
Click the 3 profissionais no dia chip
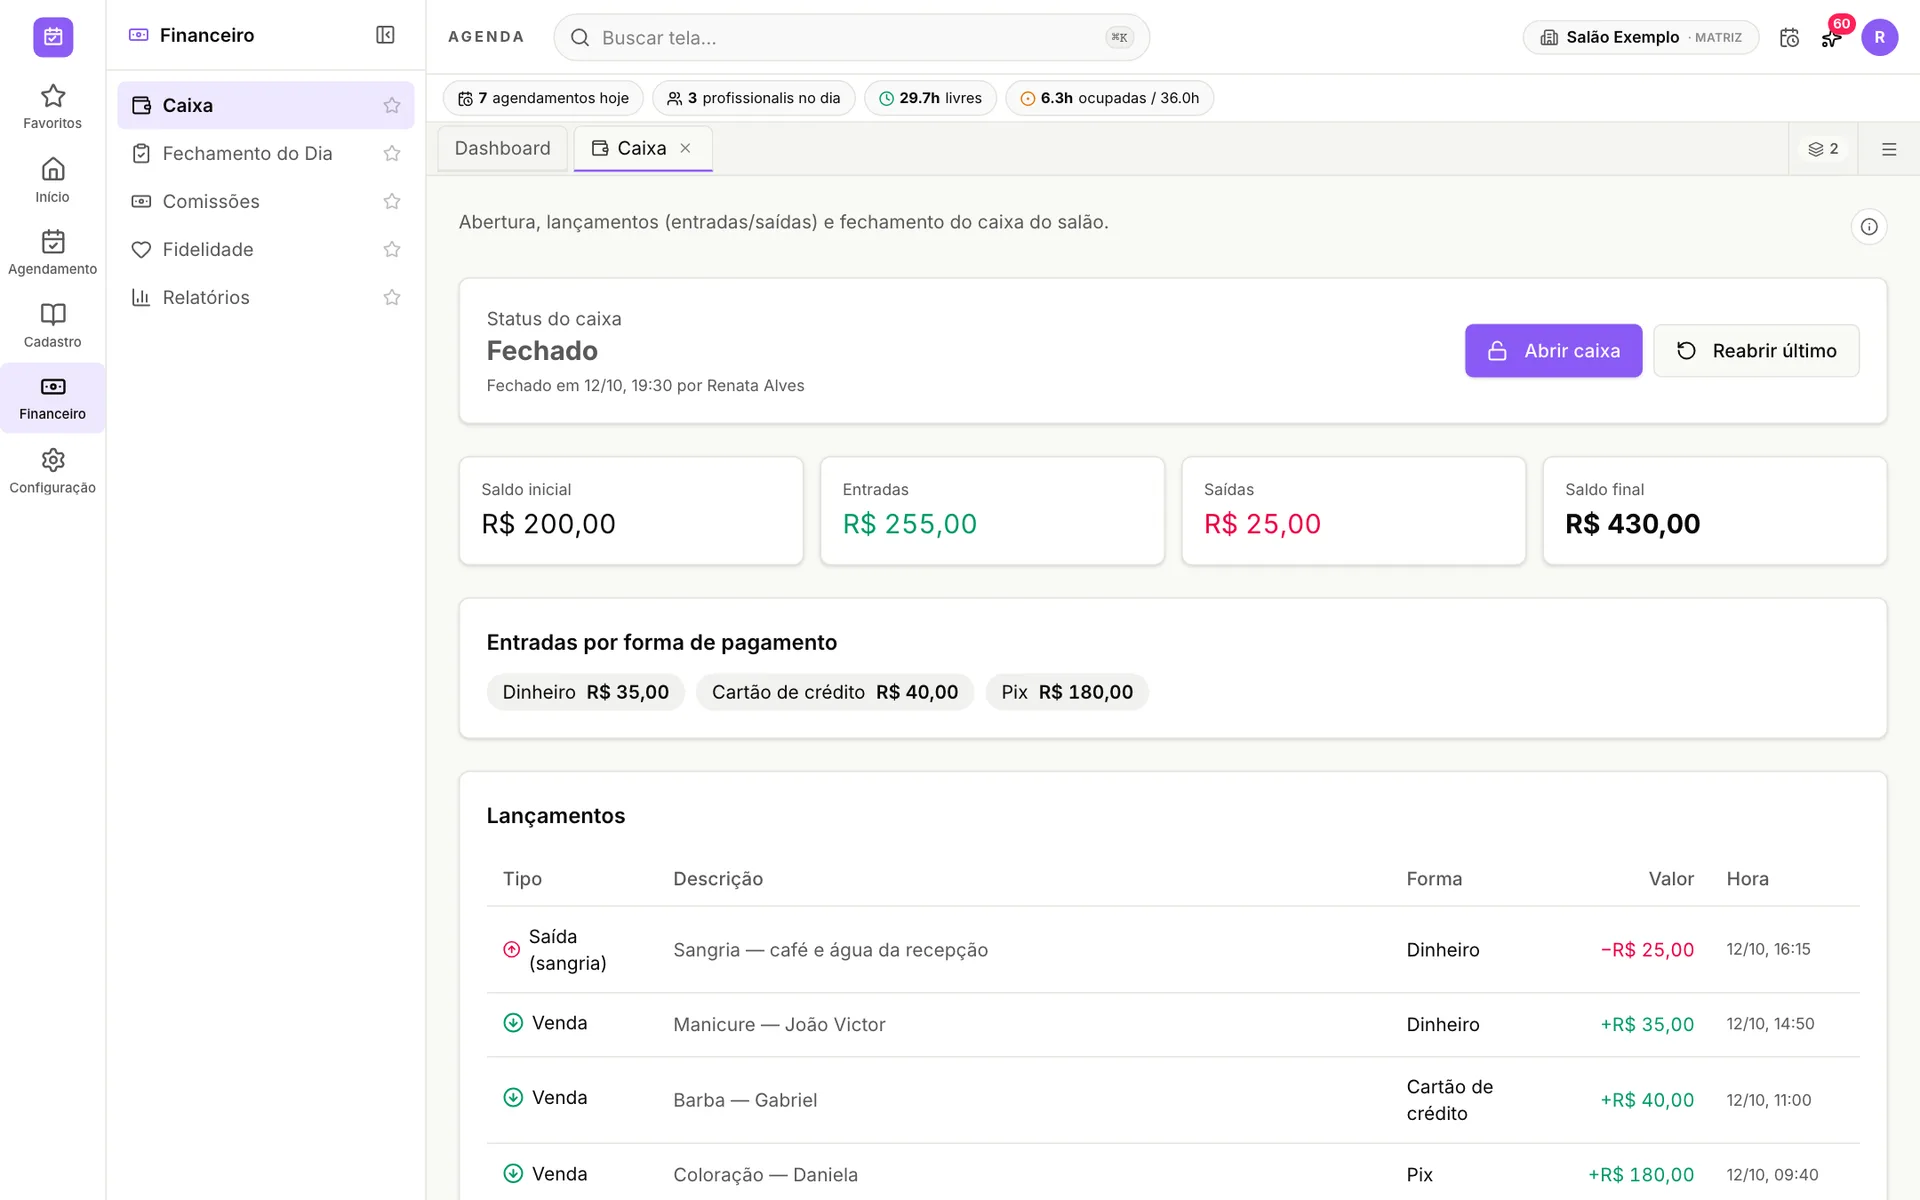coord(753,98)
